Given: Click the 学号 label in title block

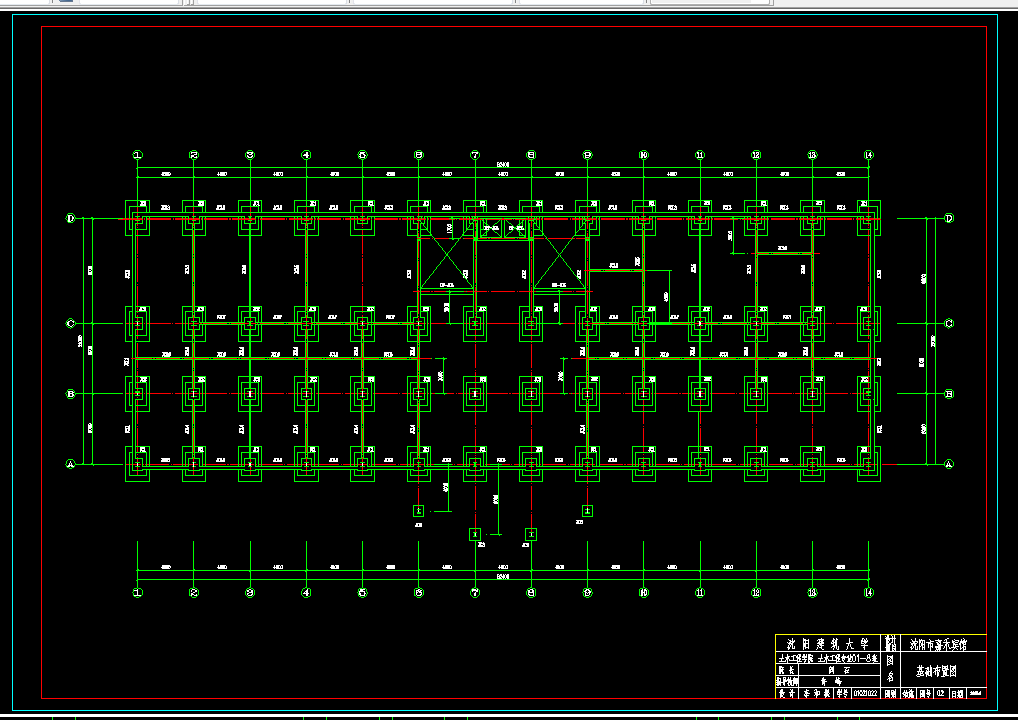Looking at the screenshot, I should point(842,693).
